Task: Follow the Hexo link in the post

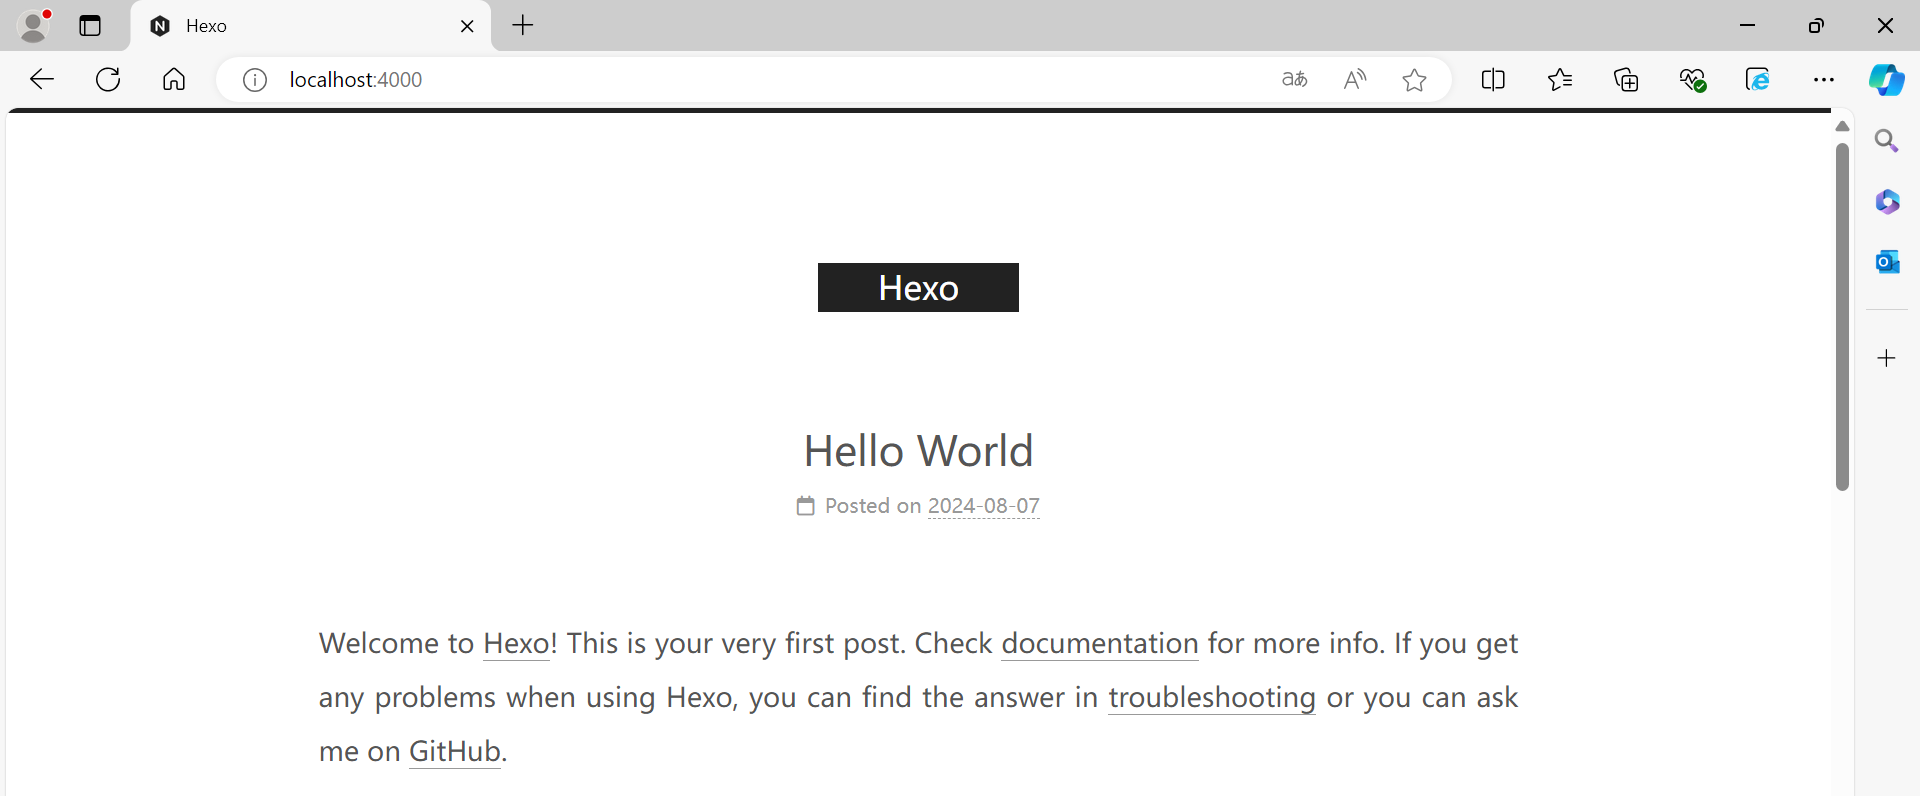Action: (x=516, y=643)
